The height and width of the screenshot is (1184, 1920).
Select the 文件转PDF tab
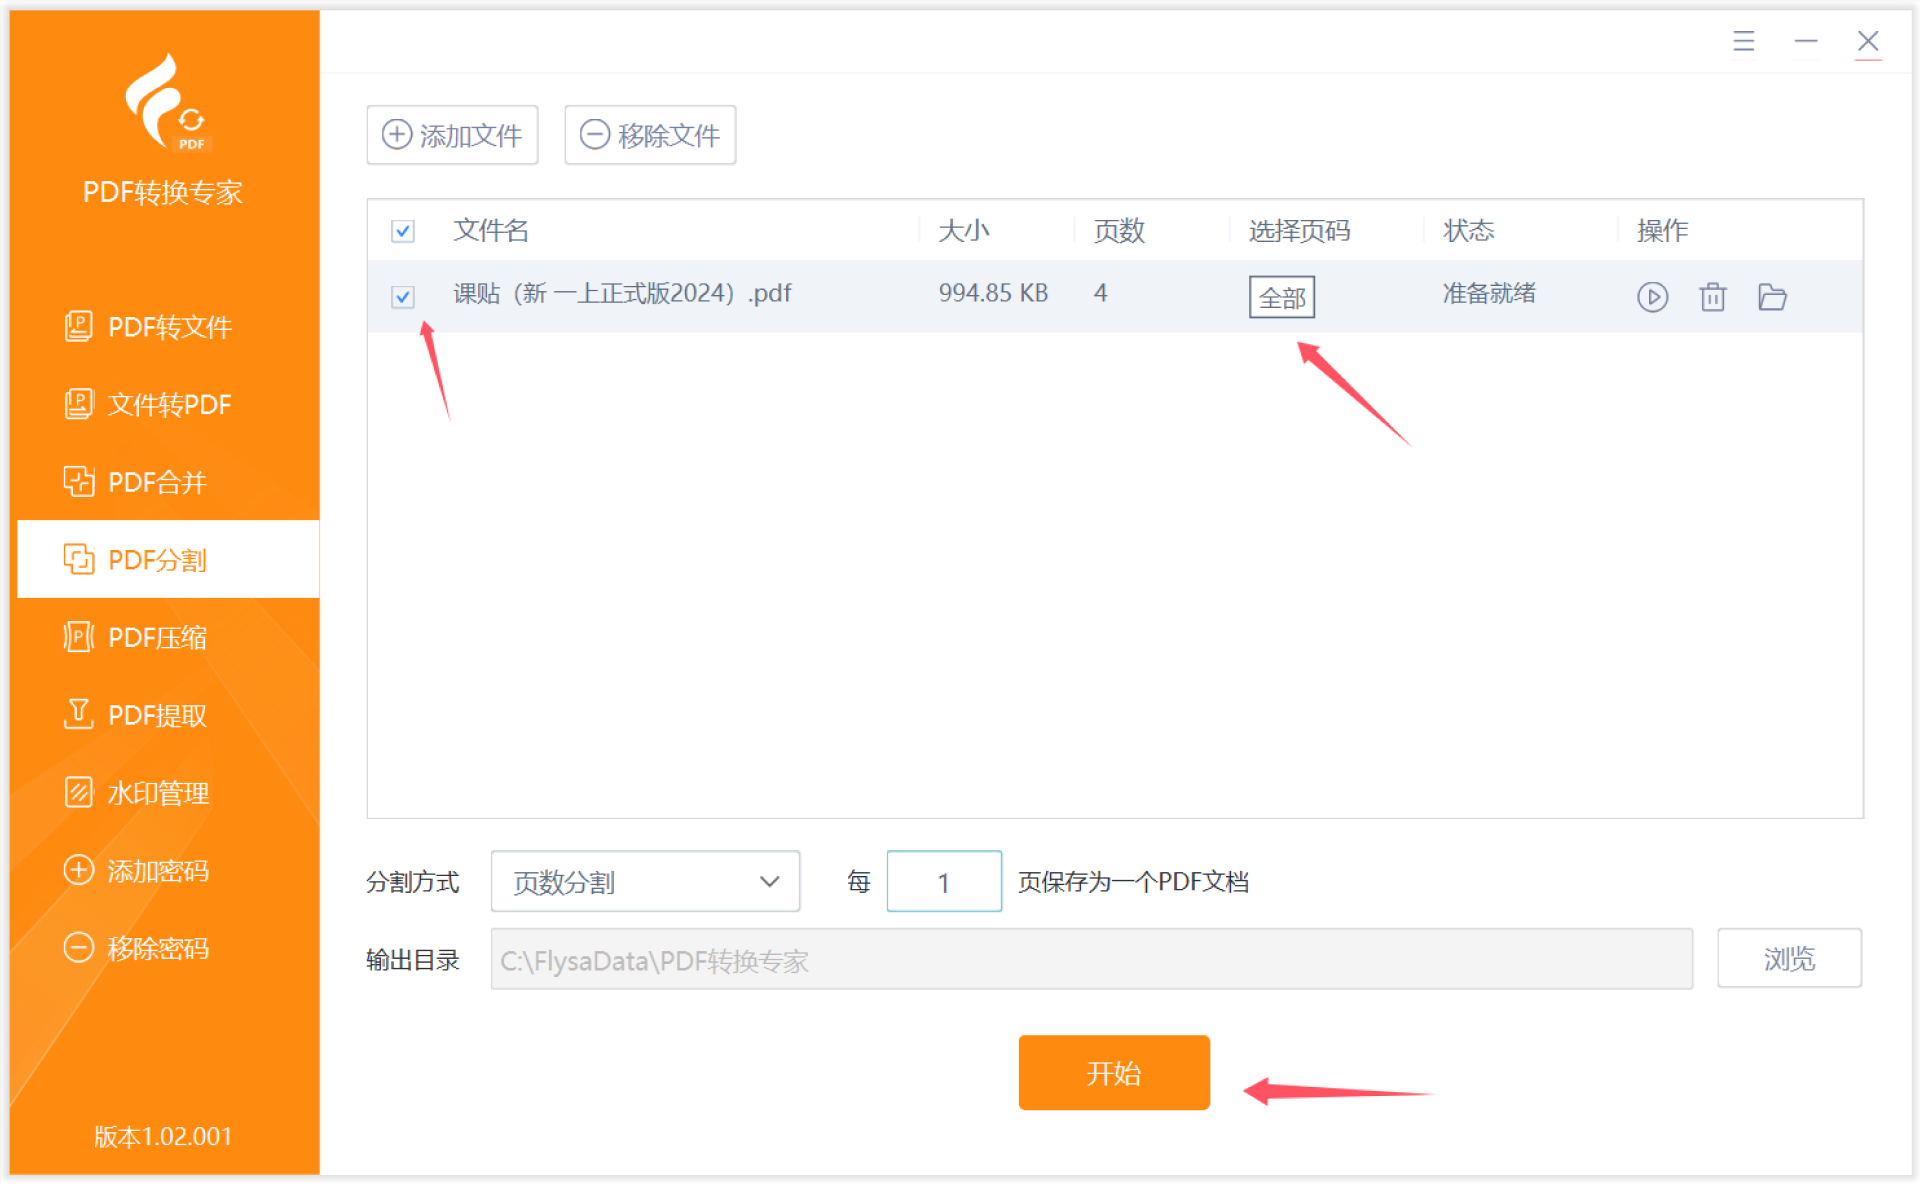point(168,404)
